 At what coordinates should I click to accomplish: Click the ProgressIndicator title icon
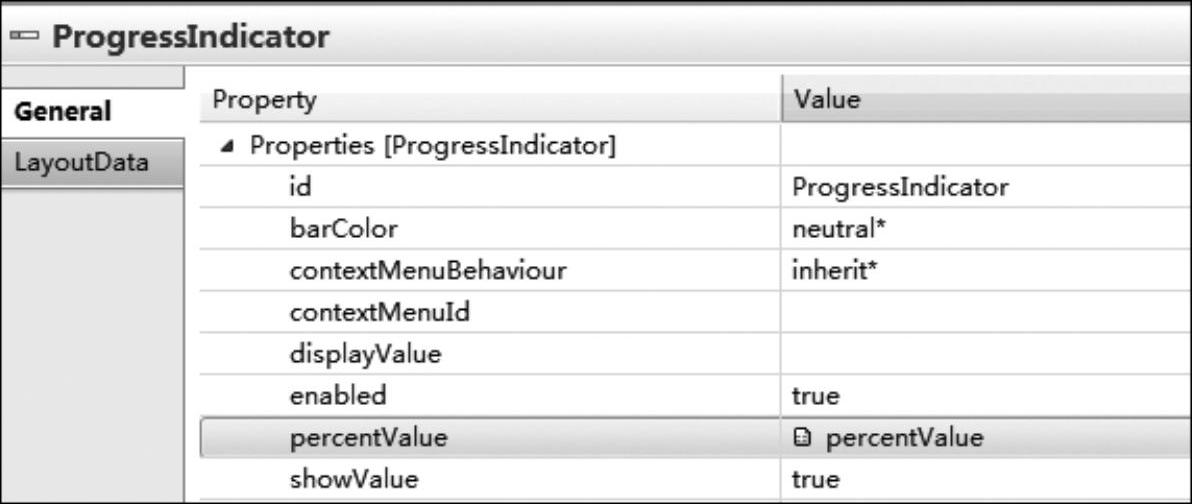27,36
